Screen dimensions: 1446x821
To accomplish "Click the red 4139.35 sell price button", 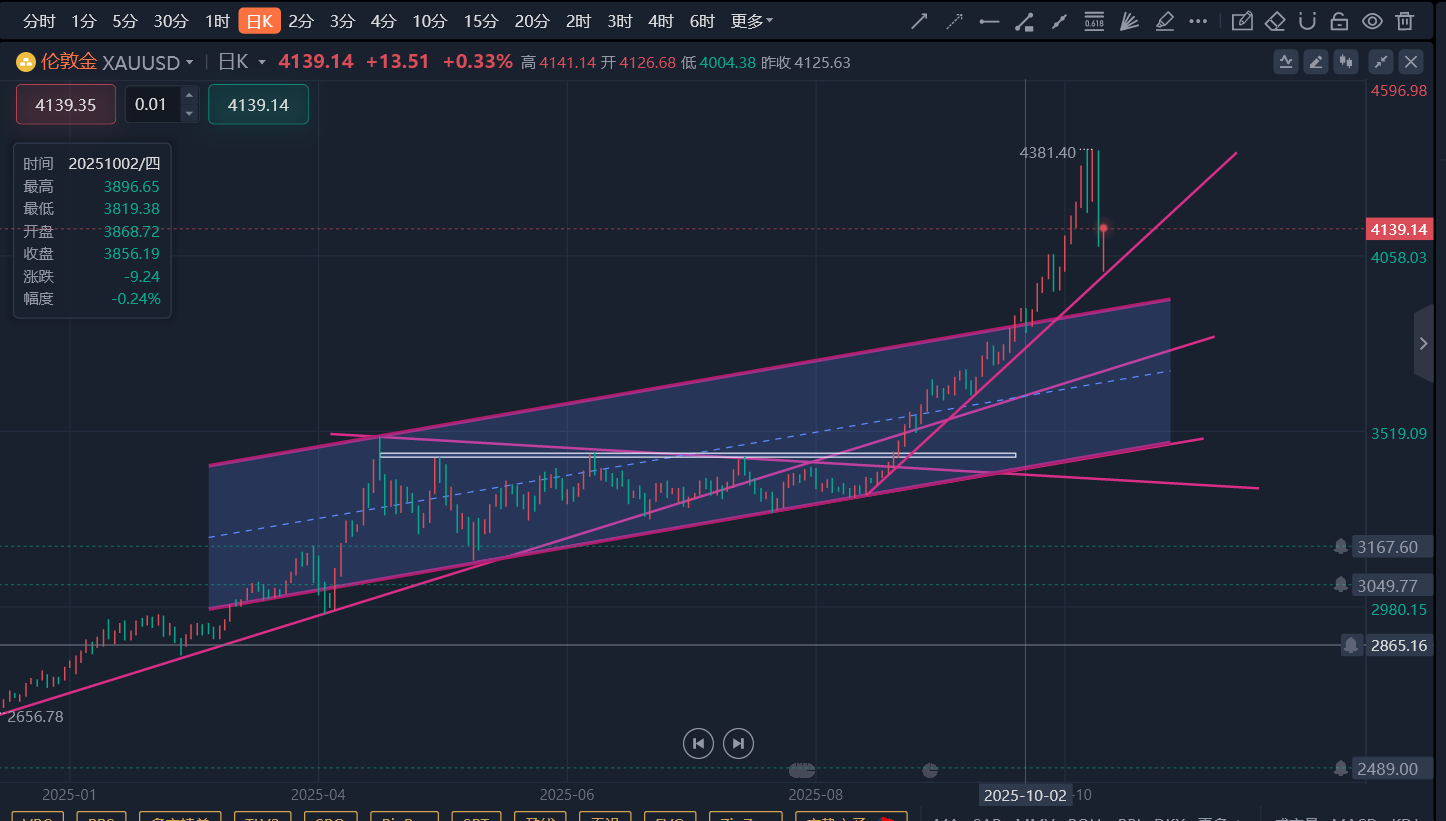I will [66, 105].
